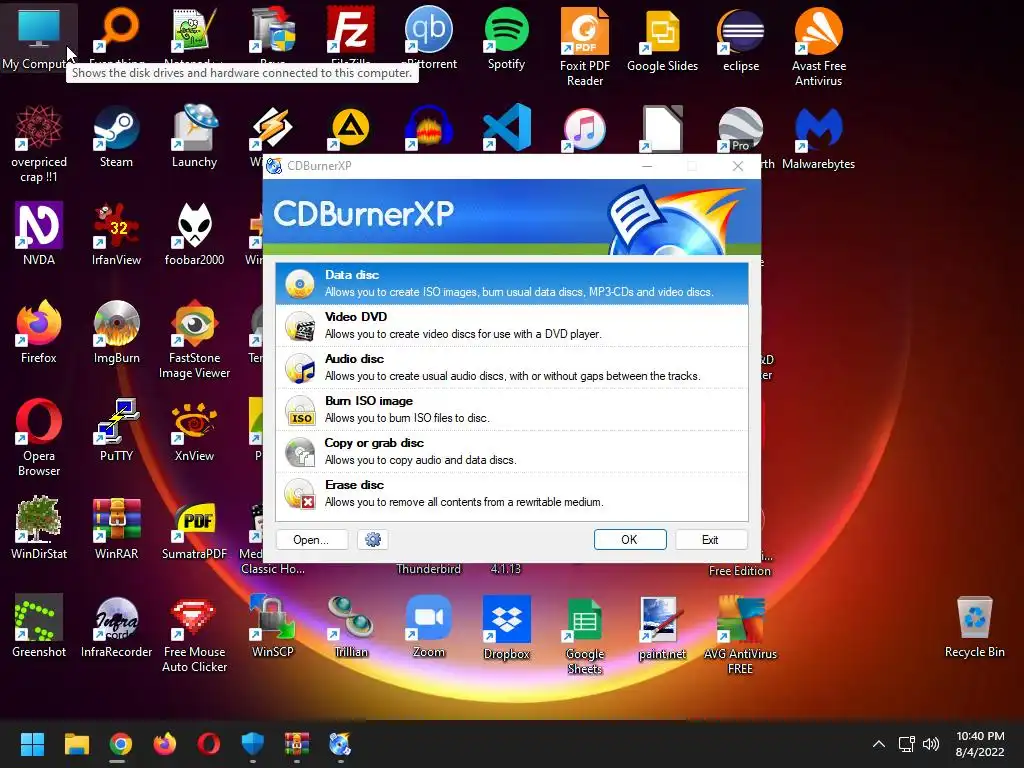Launch WinRAR from desktop
Screen dimensions: 1024x768
[x=116, y=528]
